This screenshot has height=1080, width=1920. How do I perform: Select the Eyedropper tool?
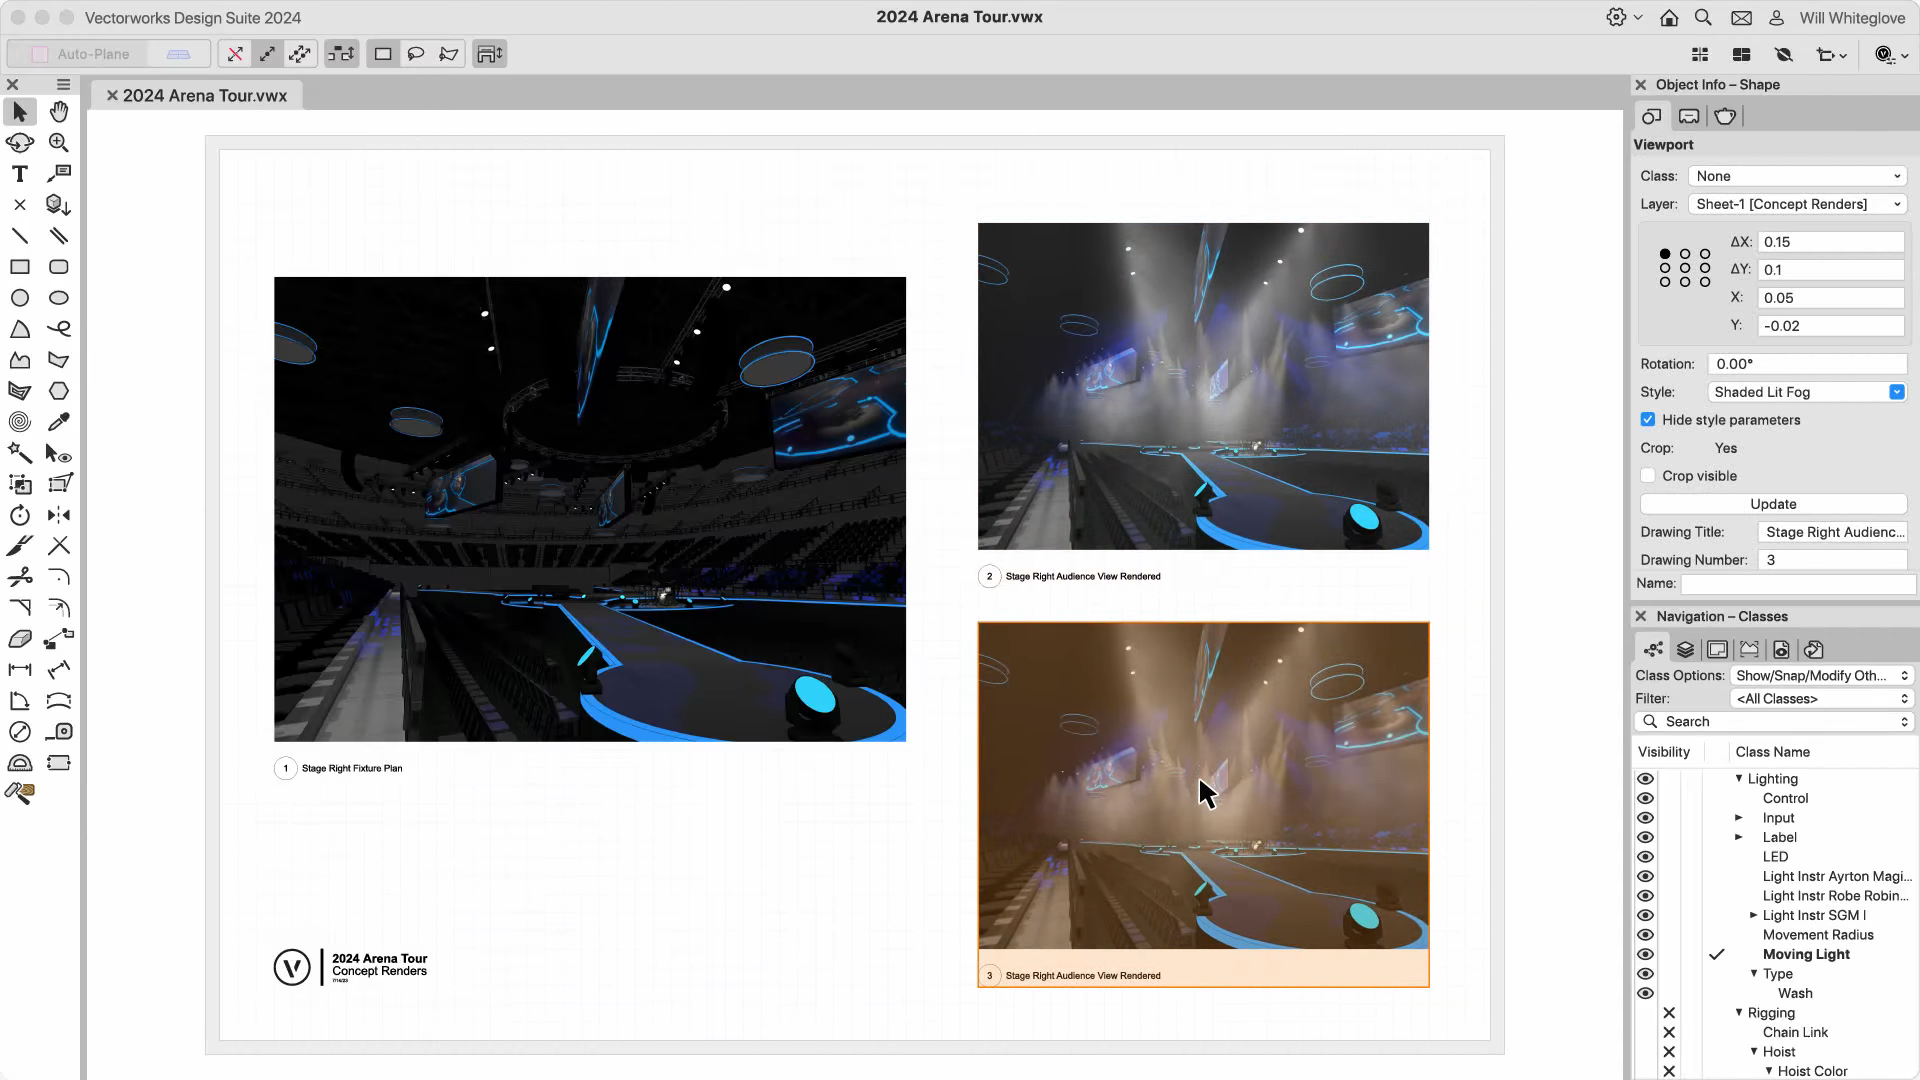(x=59, y=422)
